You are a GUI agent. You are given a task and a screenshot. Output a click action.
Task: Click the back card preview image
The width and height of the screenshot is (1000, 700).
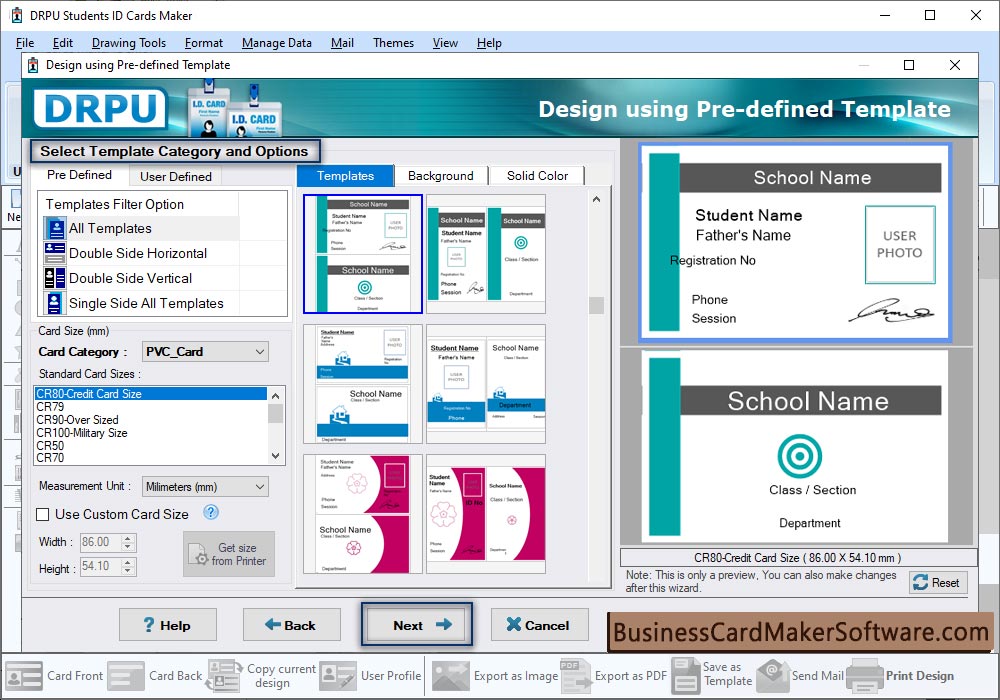(795, 447)
